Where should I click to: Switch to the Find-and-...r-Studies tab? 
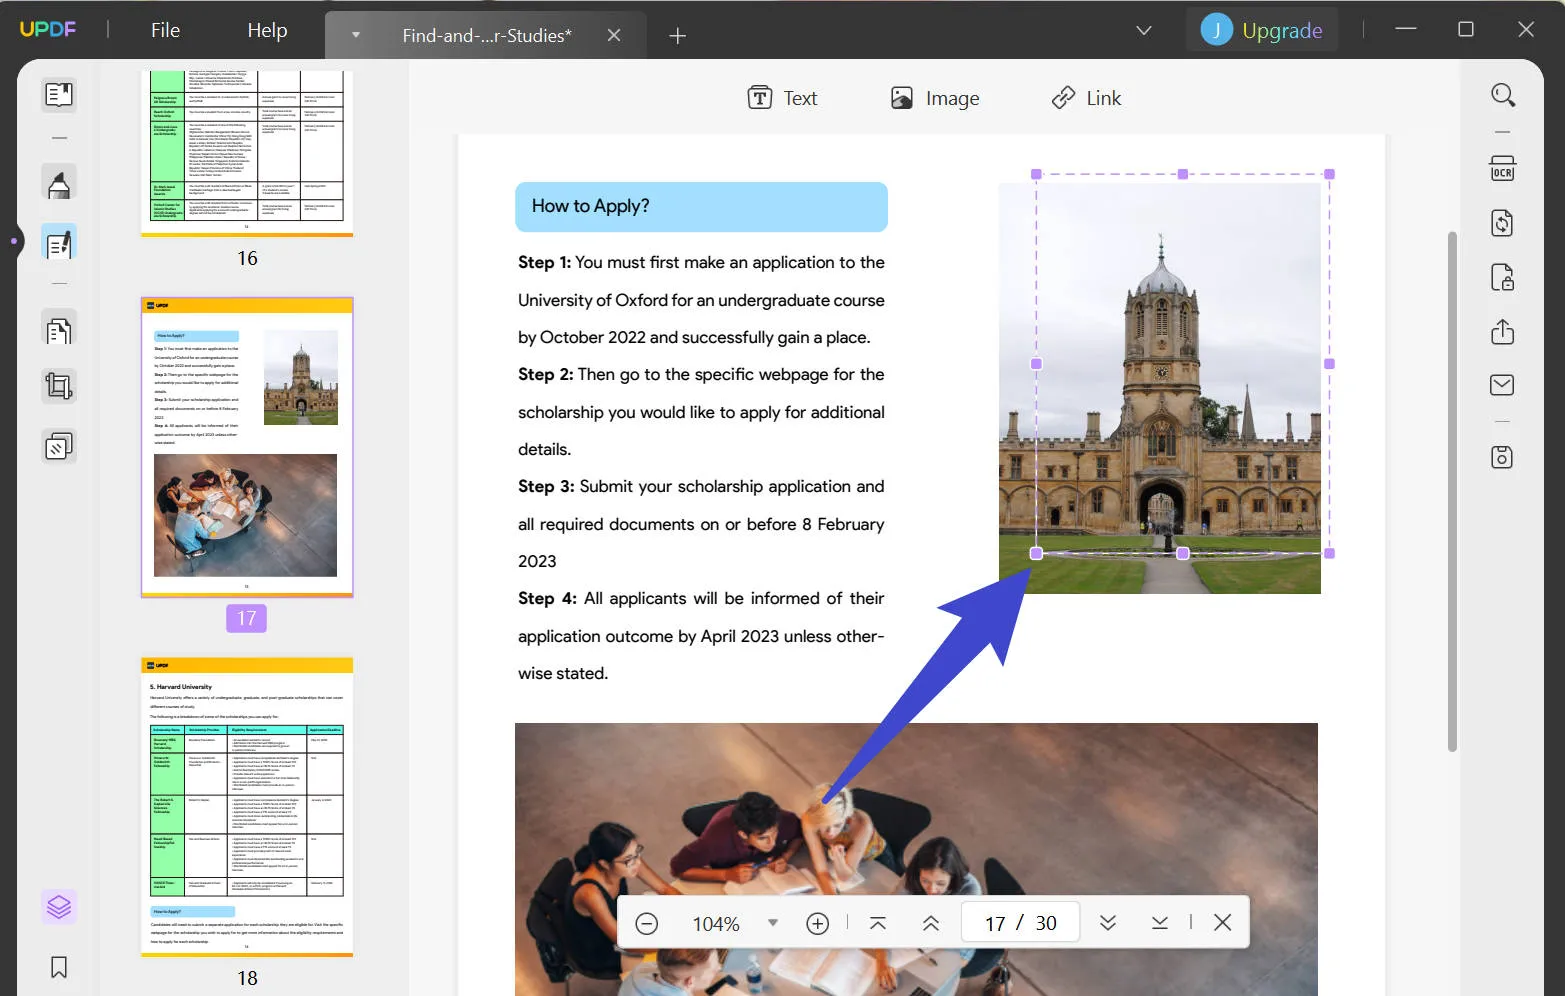[486, 34]
